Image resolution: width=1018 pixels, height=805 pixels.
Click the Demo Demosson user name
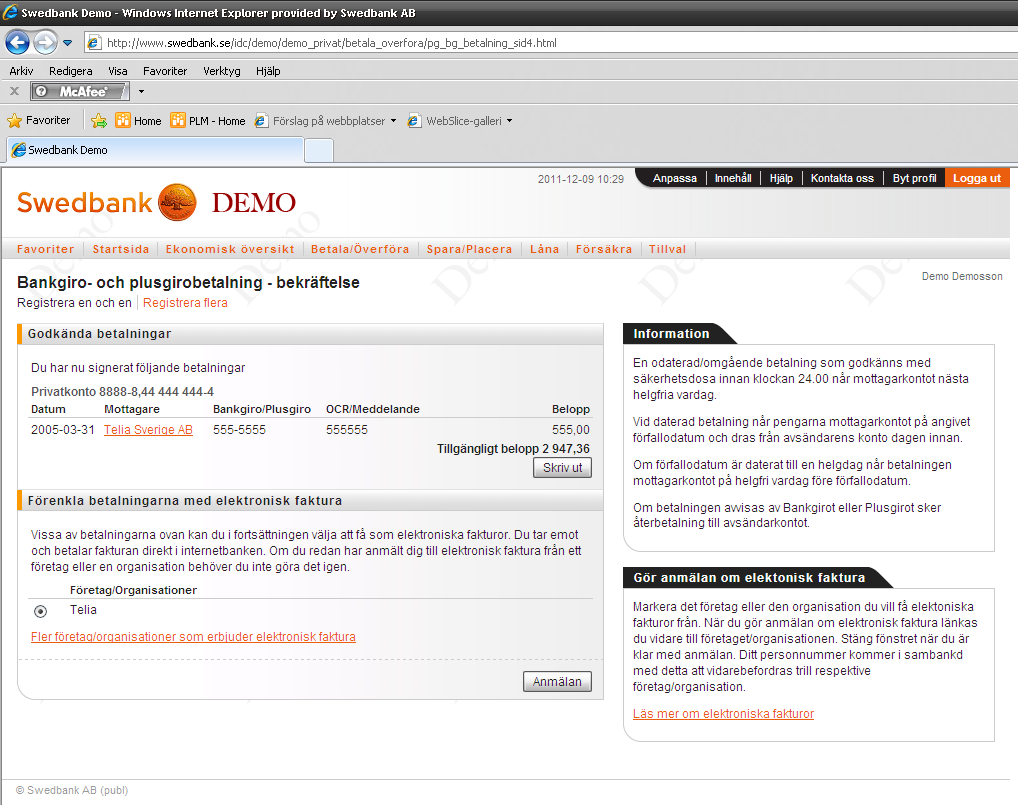coord(962,277)
